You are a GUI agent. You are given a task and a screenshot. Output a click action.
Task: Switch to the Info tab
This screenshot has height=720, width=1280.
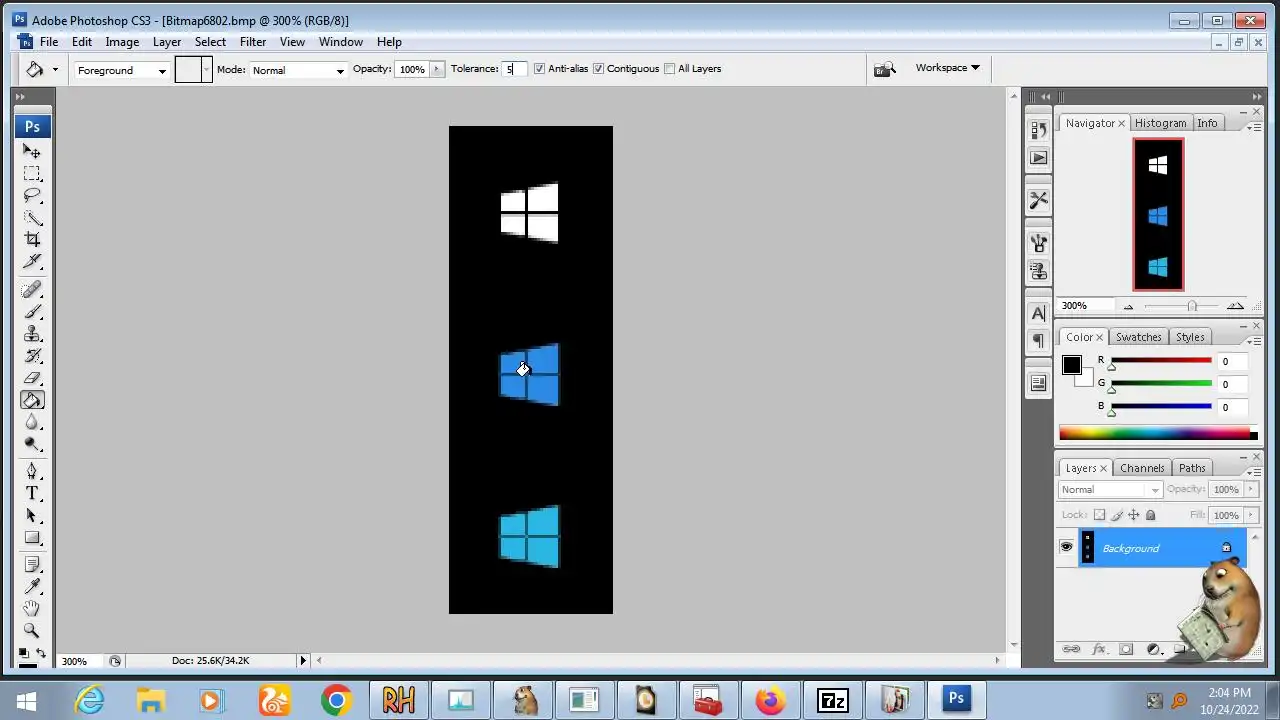pyautogui.click(x=1207, y=123)
